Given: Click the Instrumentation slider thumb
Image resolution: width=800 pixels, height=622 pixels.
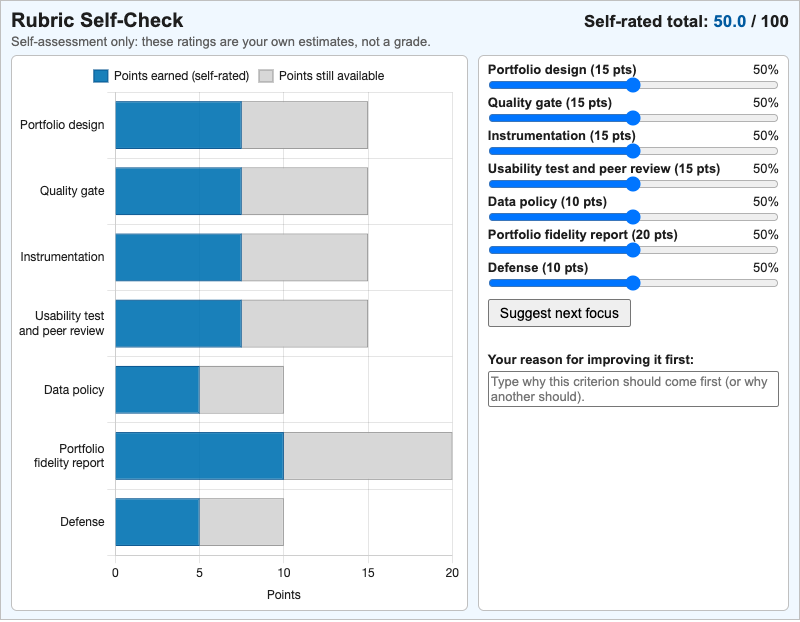Looking at the screenshot, I should (633, 151).
